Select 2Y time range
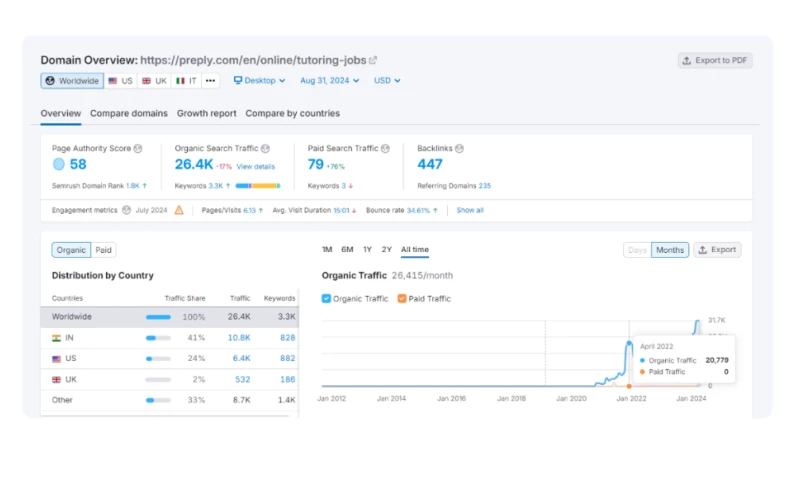The image size is (800, 480). coord(387,249)
